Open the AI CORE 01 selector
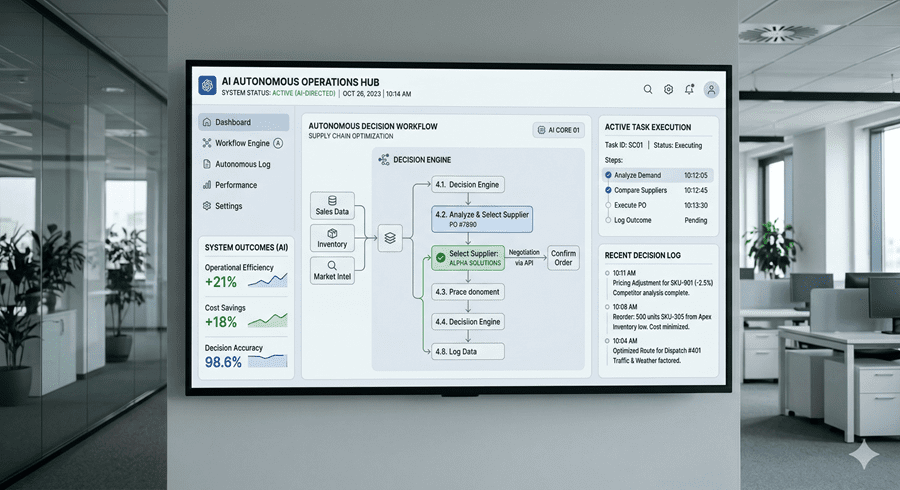This screenshot has height=490, width=900. point(558,130)
